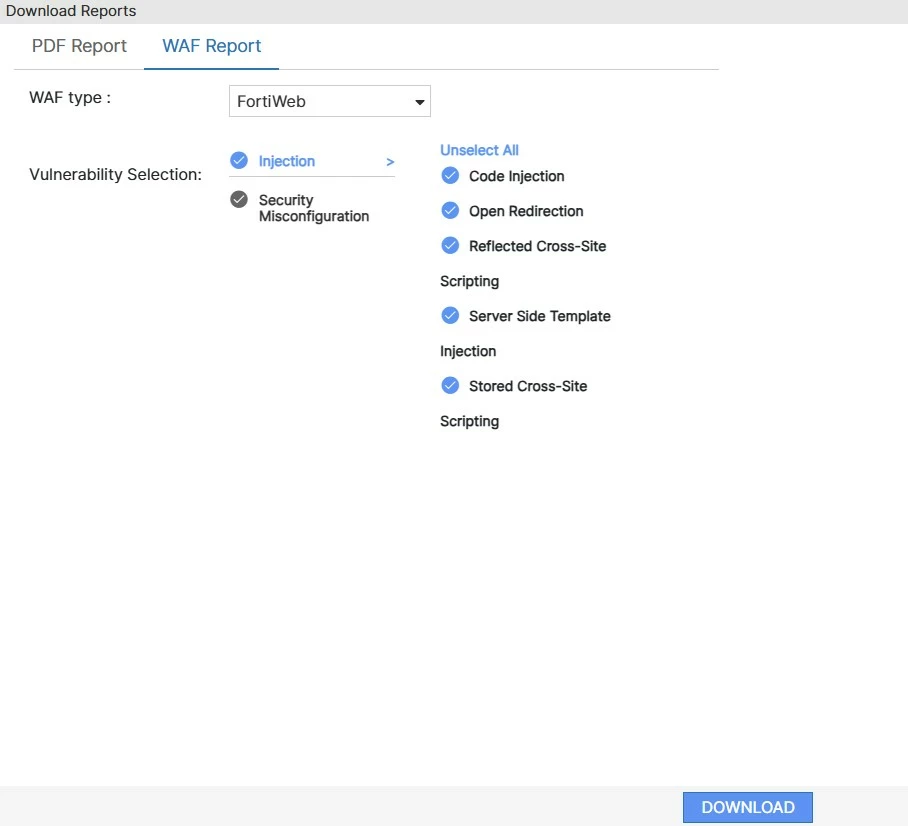Uncheck the Open Redirection option

450,210
